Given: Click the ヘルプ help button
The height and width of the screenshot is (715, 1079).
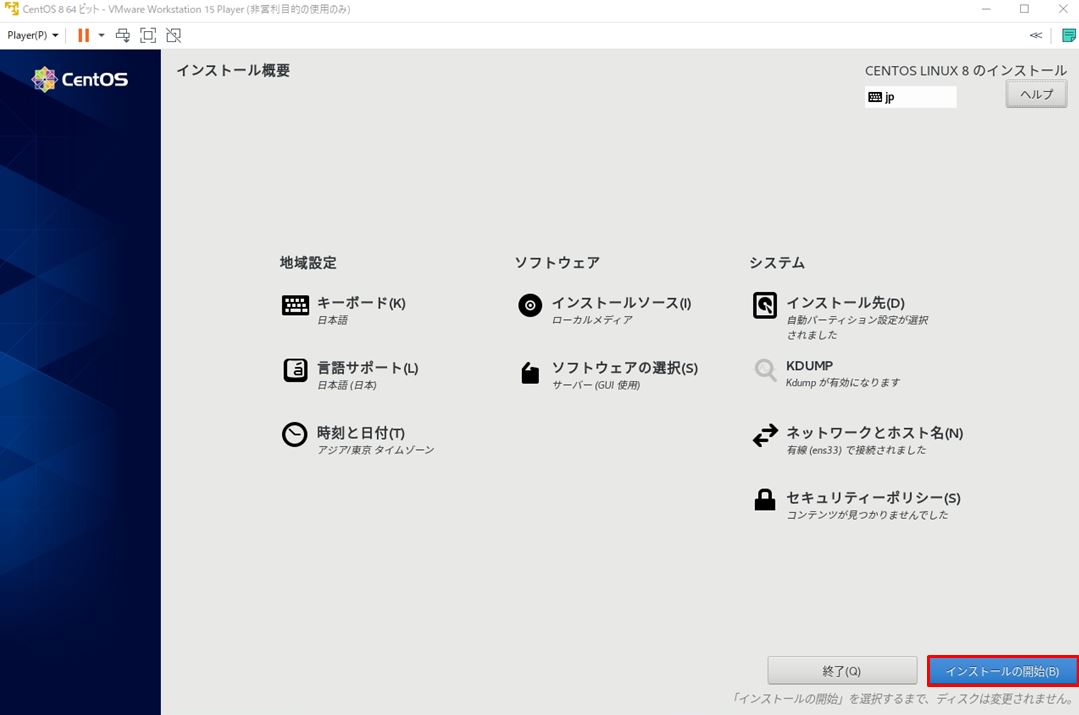Looking at the screenshot, I should 1036,94.
